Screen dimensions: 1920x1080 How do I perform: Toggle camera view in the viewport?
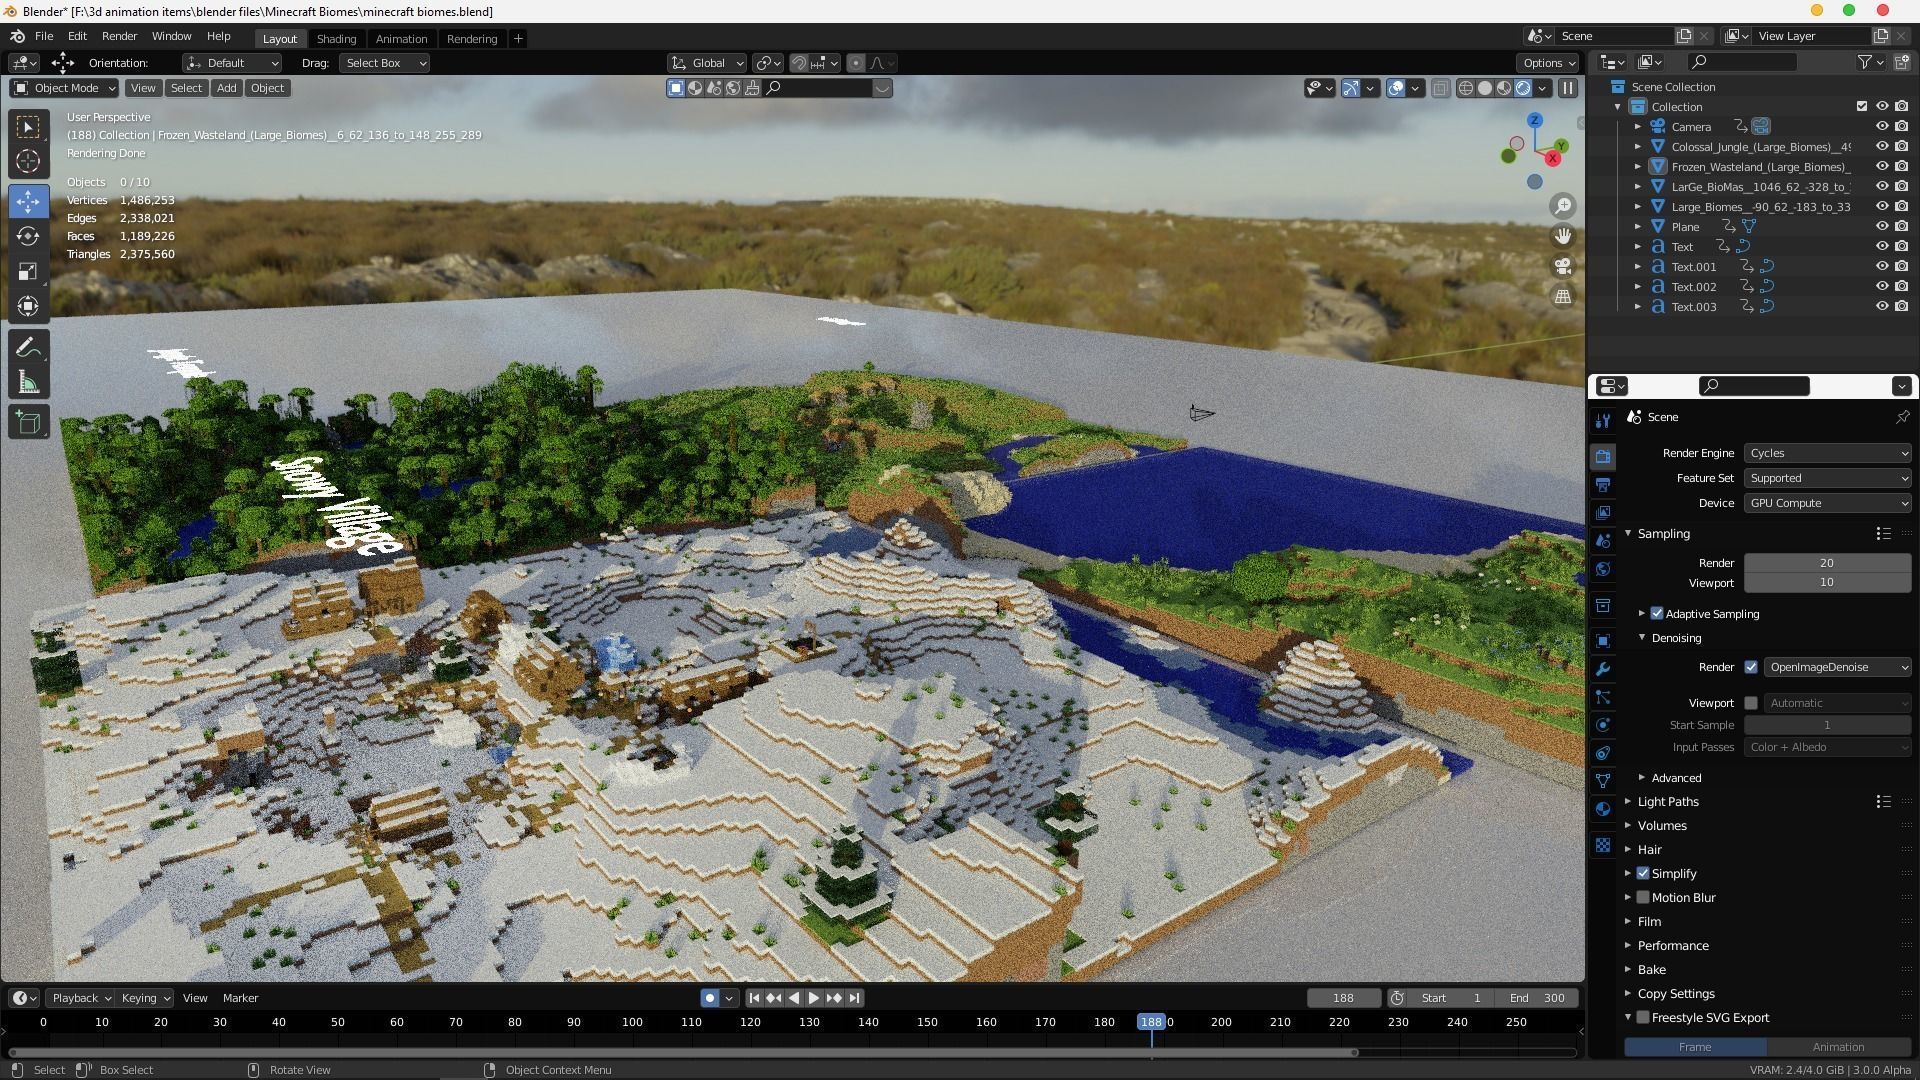1562,266
